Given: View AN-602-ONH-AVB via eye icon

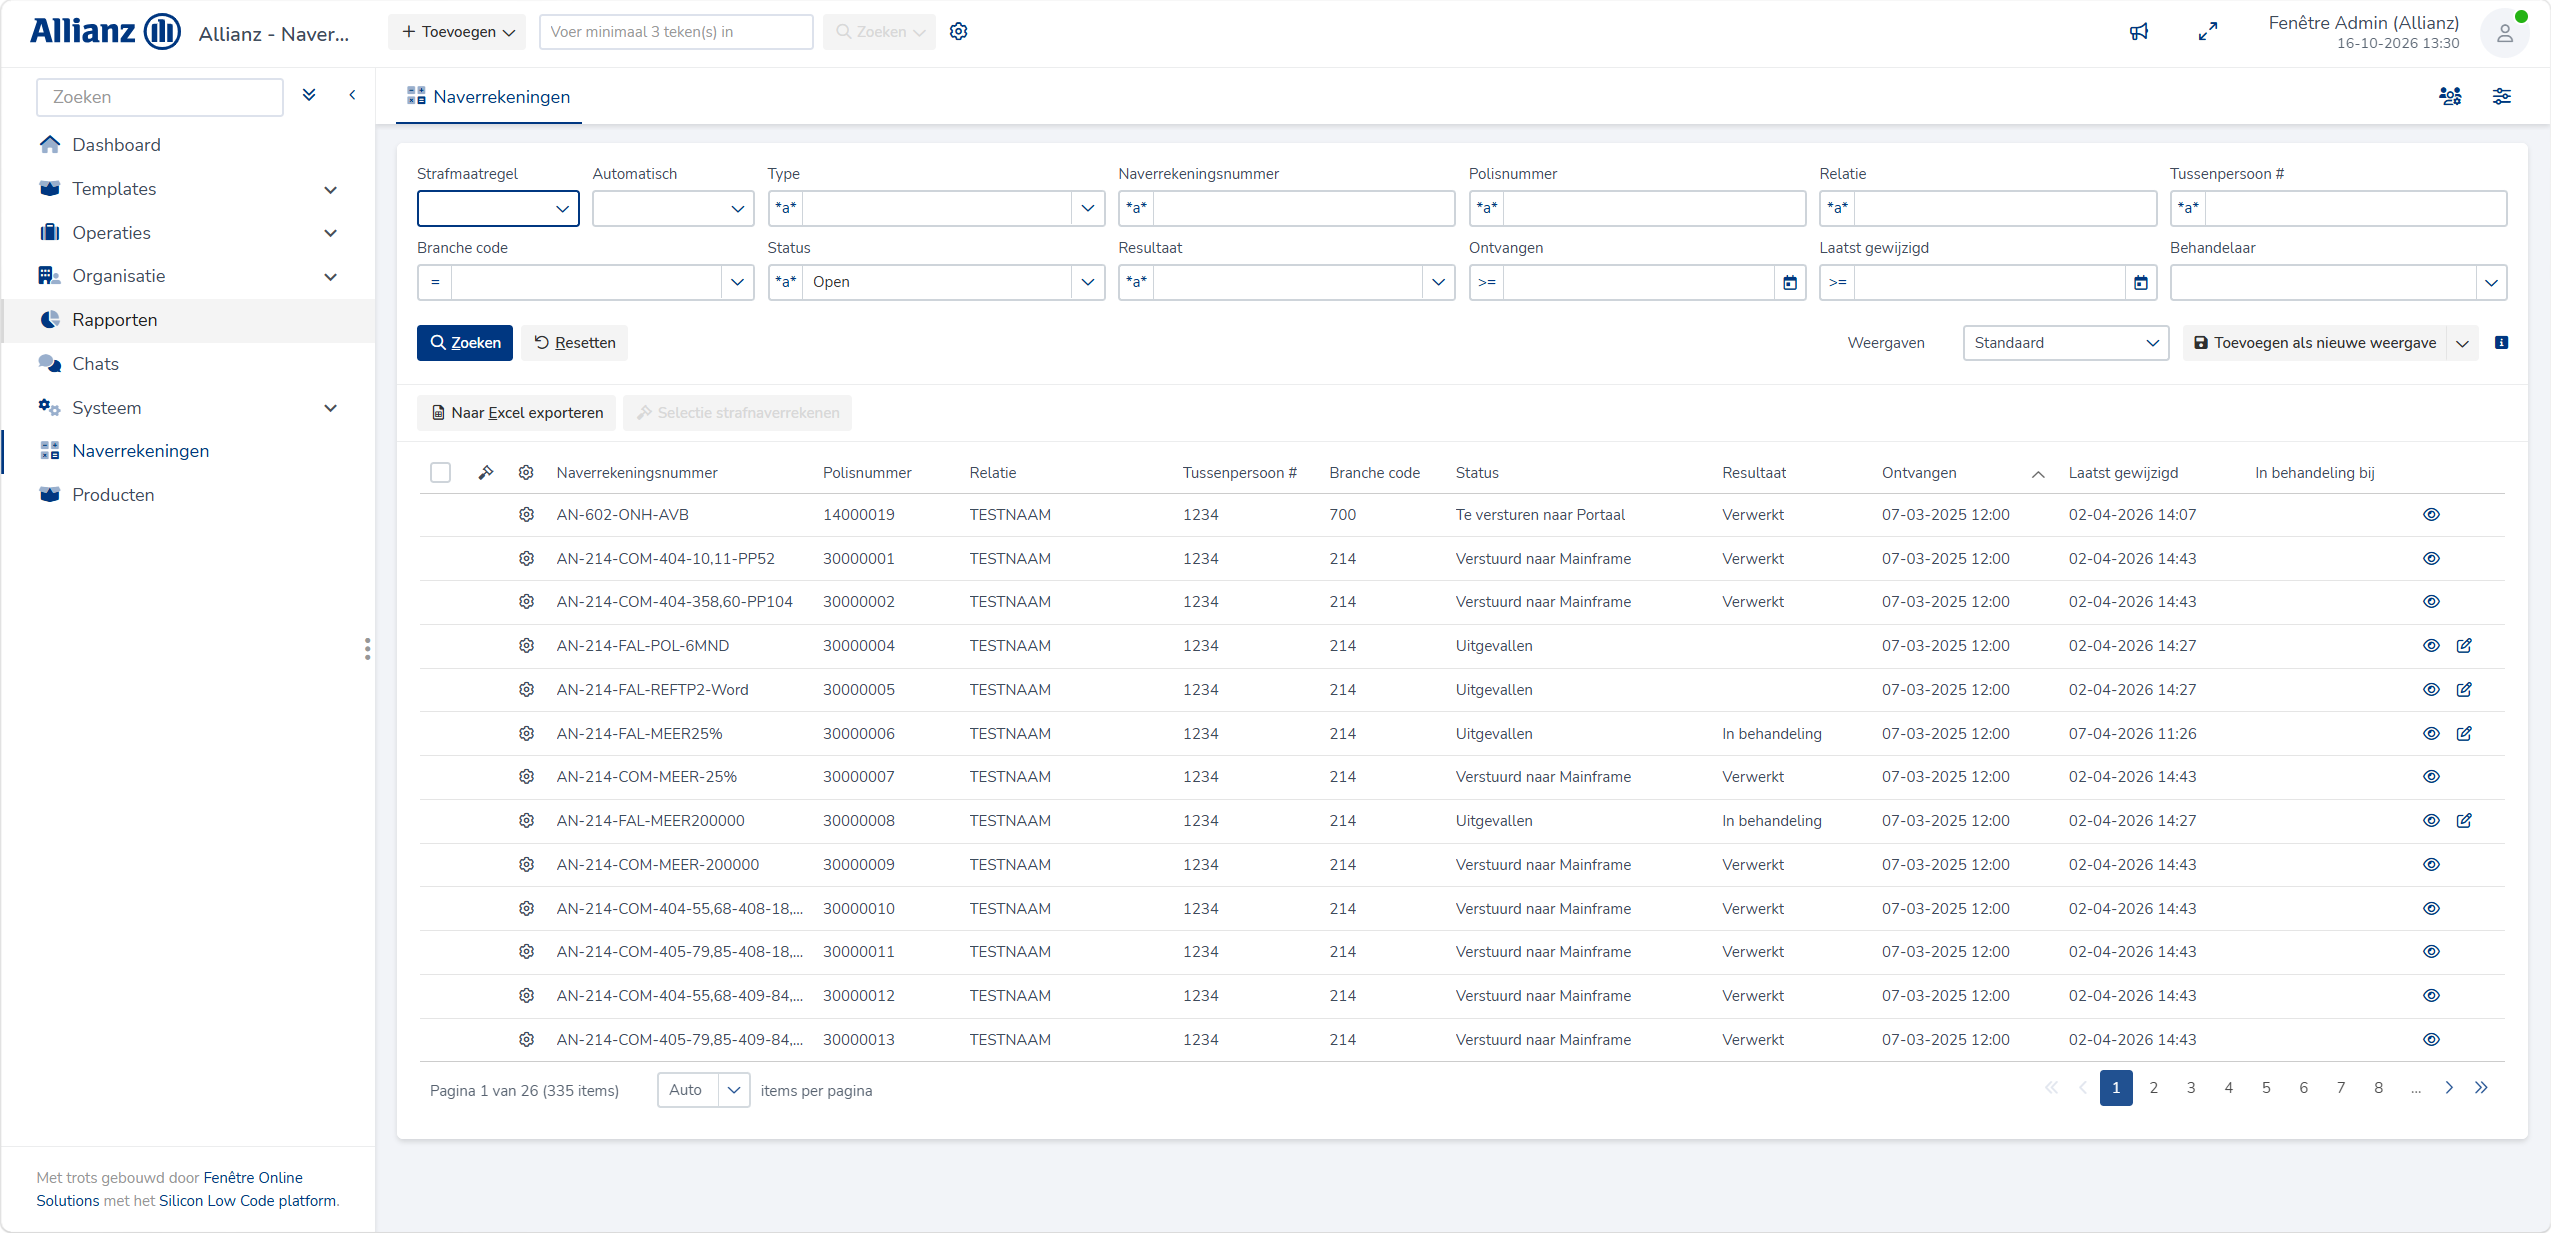Looking at the screenshot, I should coord(2431,515).
